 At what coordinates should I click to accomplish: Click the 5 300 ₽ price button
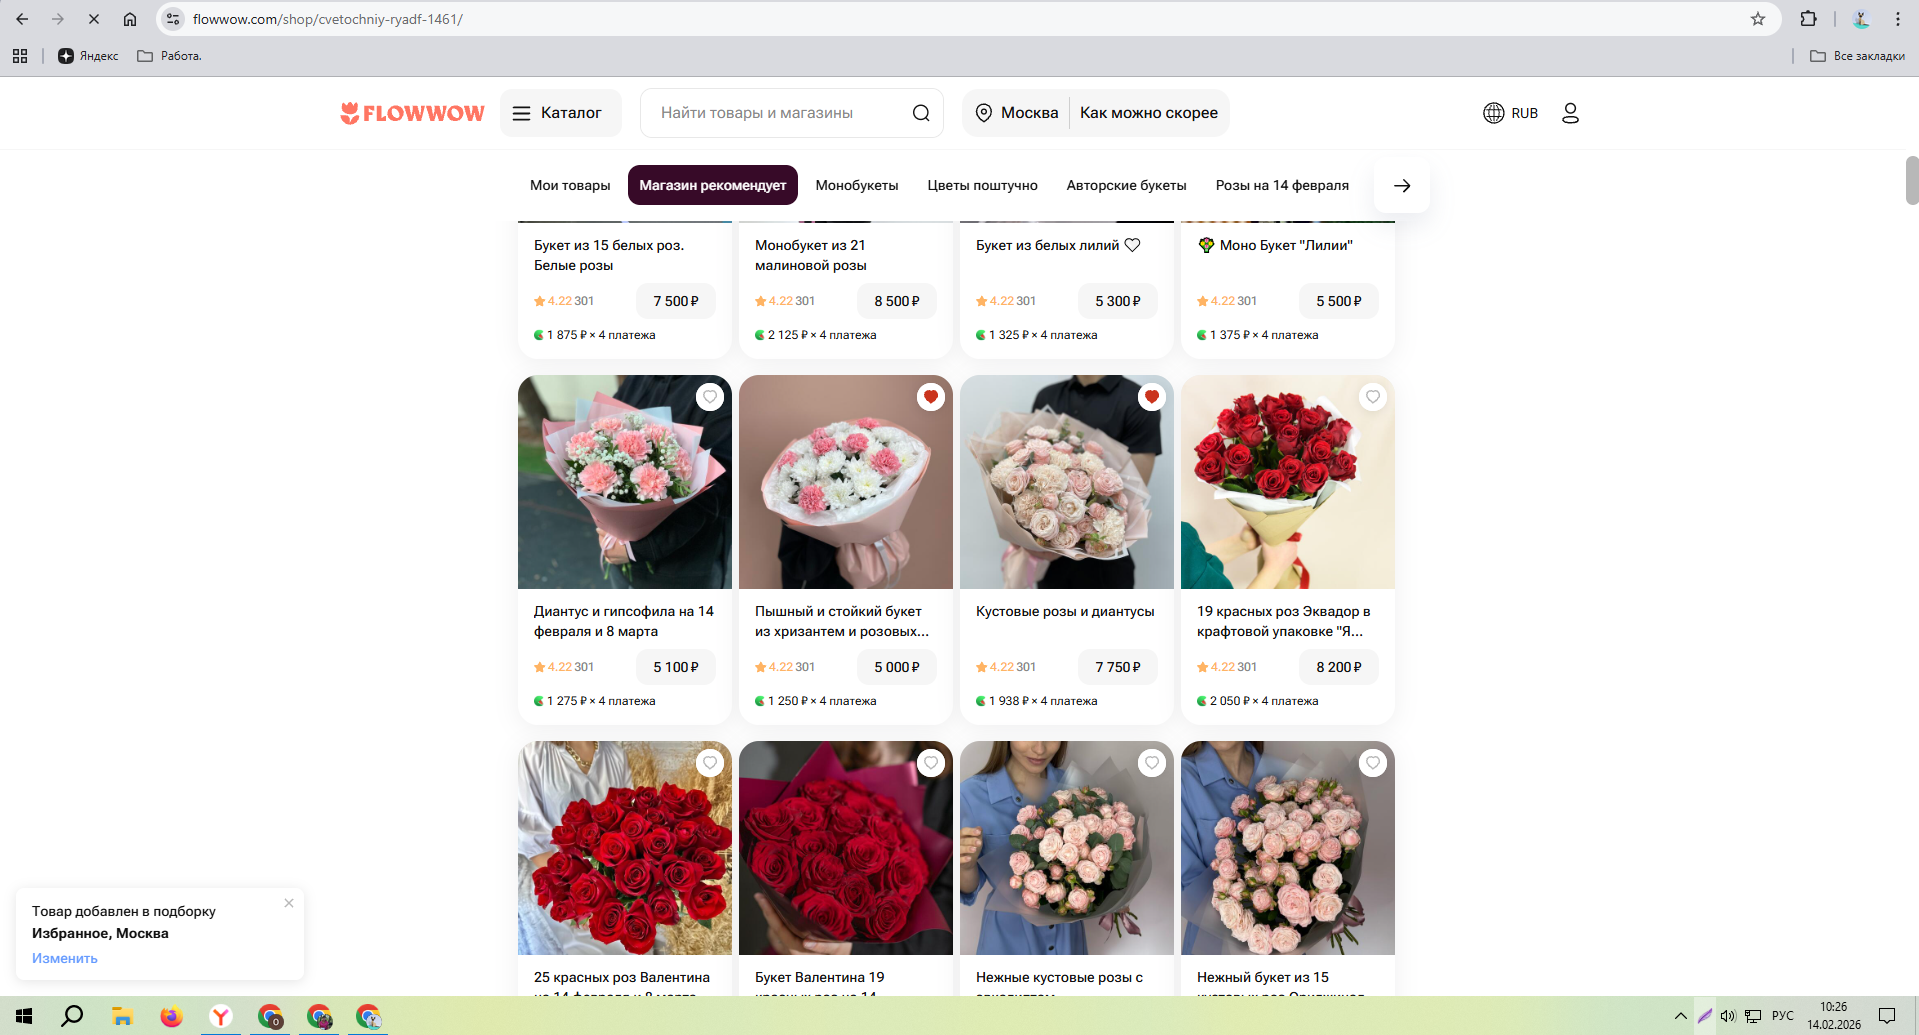tap(1118, 301)
